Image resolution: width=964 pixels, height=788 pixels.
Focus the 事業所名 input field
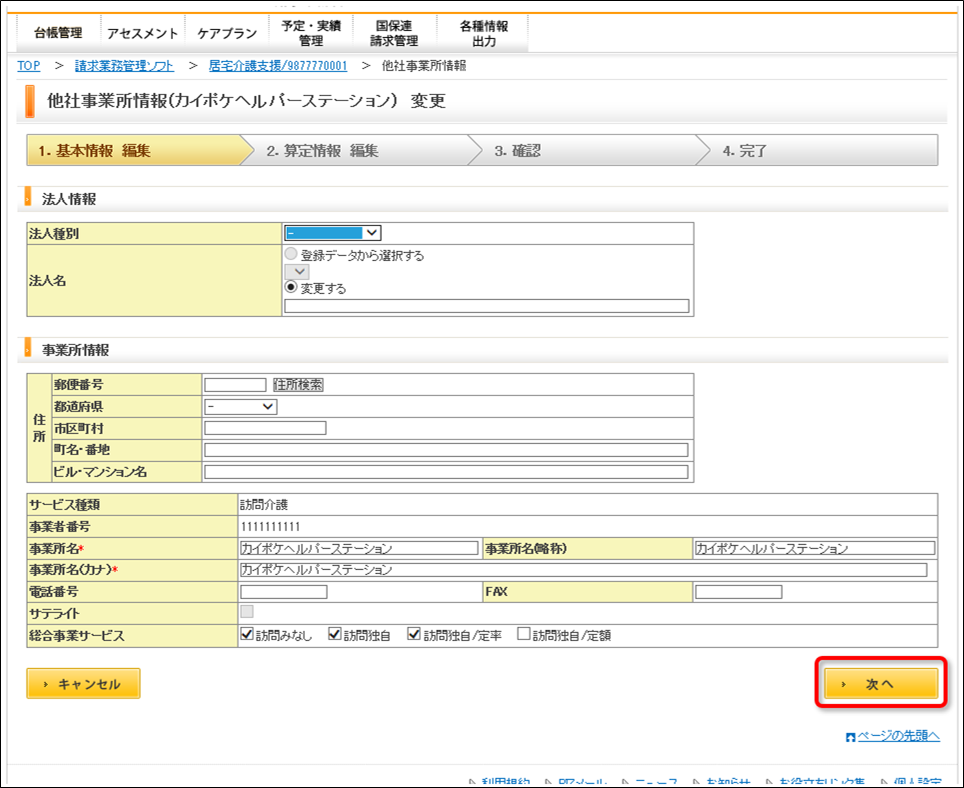[x=359, y=548]
